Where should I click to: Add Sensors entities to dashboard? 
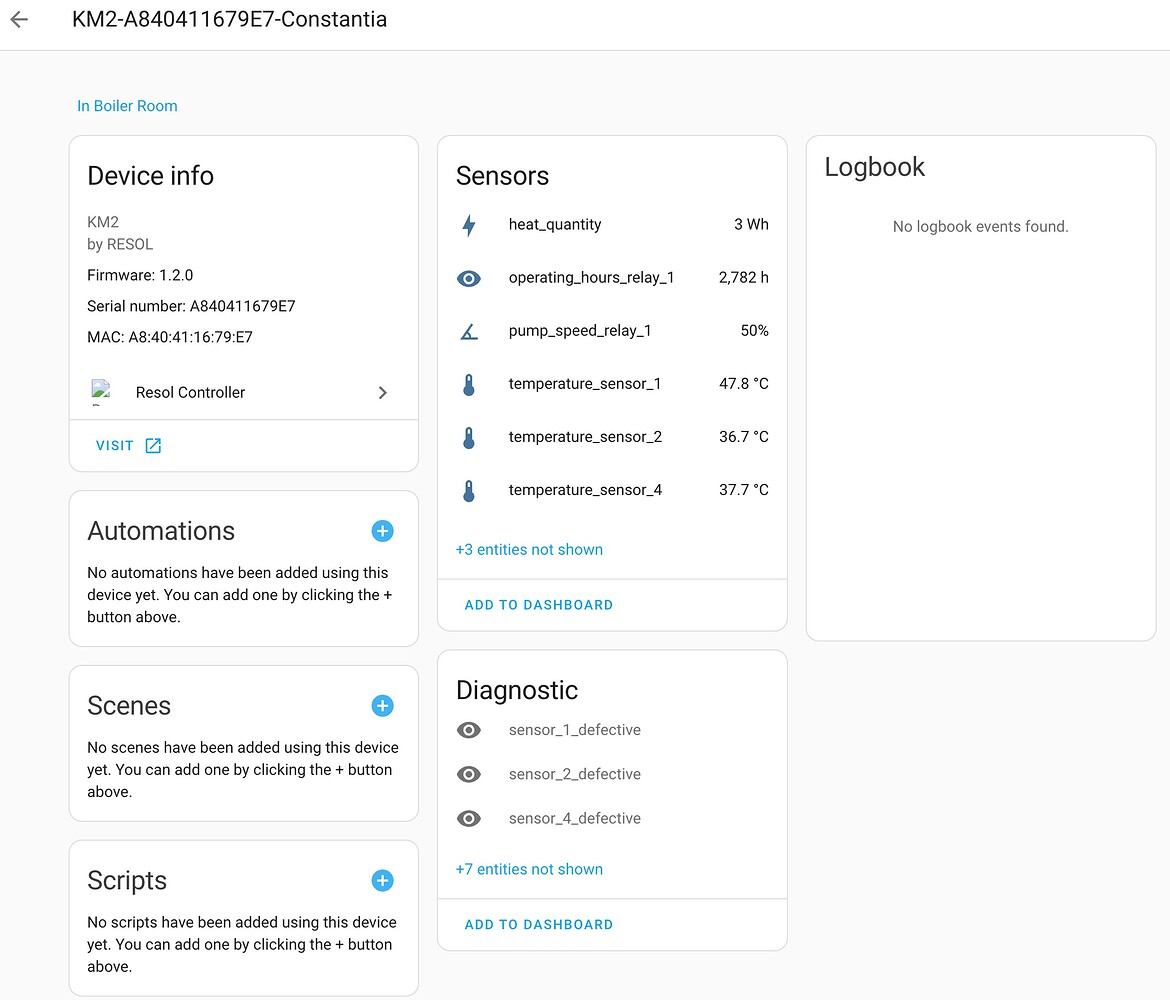coord(538,604)
